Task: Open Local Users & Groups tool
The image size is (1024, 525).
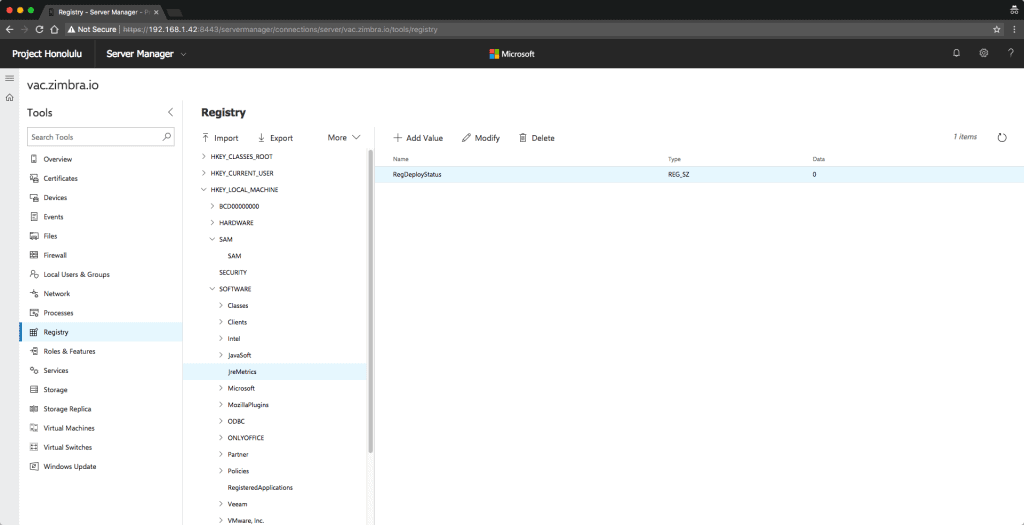Action: [76, 274]
